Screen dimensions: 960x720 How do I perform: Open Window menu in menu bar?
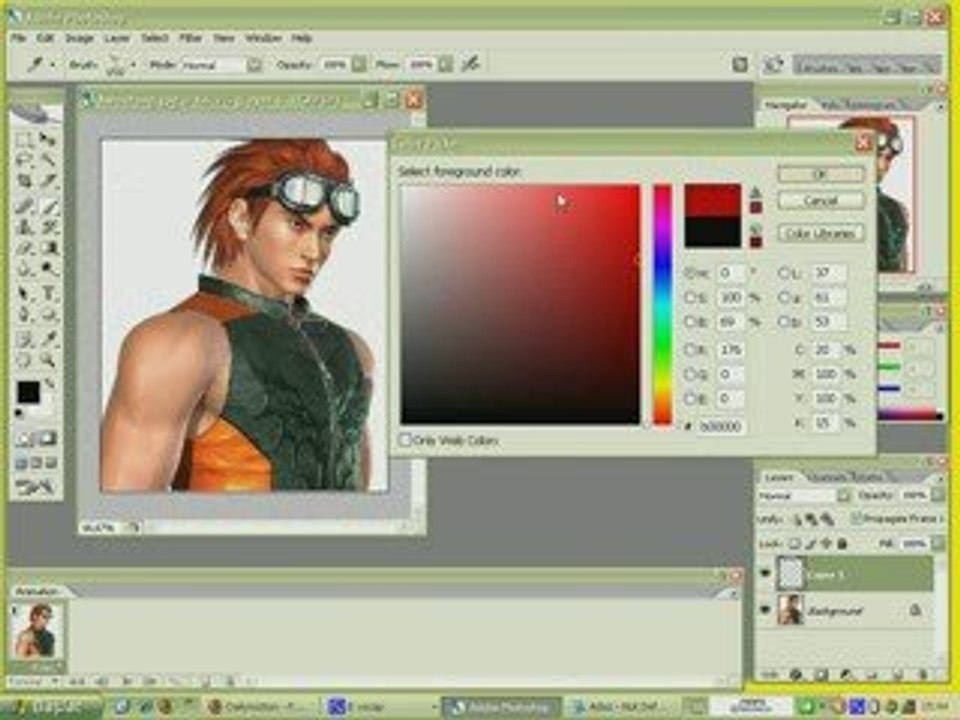[x=263, y=38]
